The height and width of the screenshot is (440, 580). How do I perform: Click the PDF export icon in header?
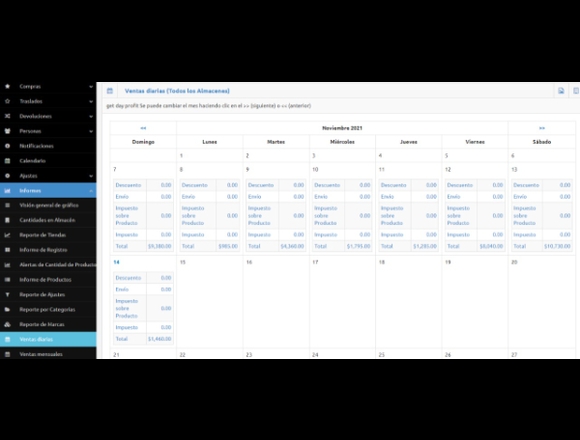[561, 91]
